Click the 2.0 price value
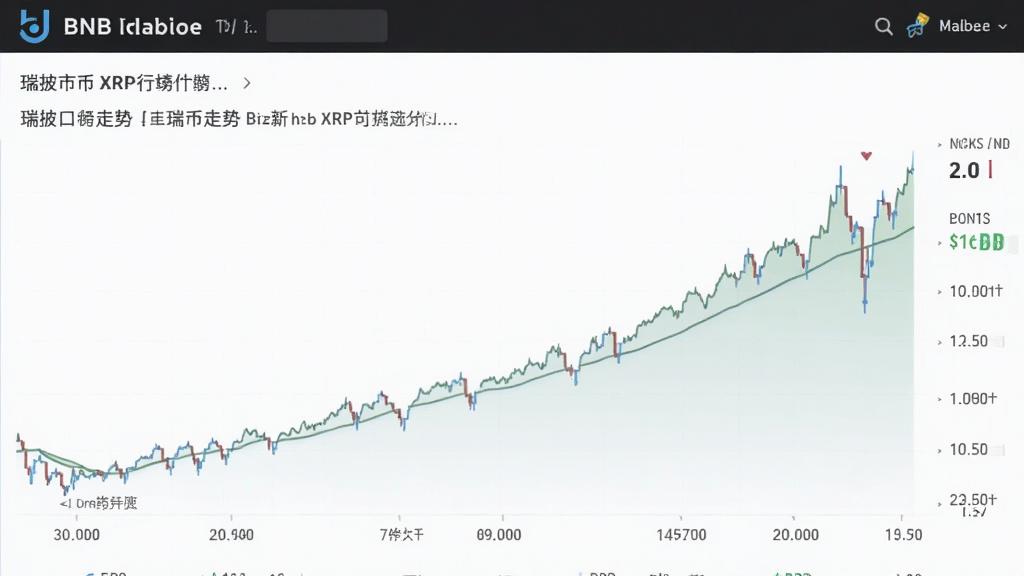 pos(964,170)
